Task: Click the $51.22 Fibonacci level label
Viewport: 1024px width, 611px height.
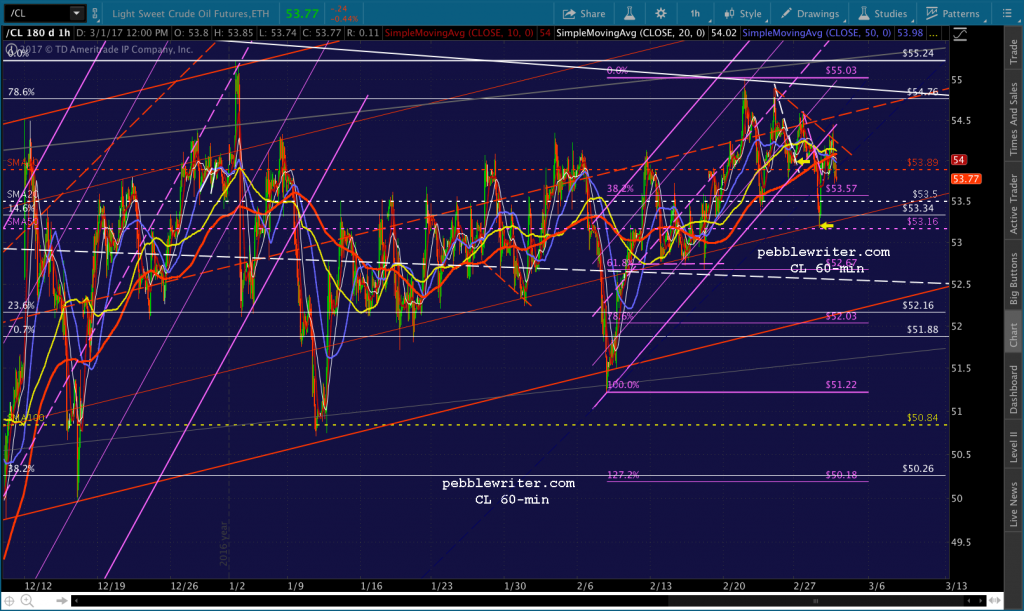Action: (x=841, y=385)
